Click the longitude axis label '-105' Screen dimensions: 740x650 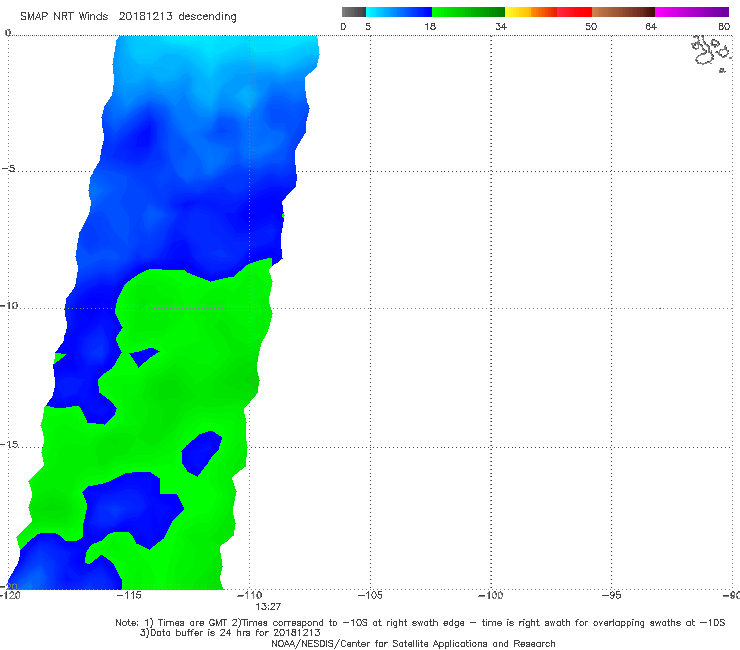370,595
